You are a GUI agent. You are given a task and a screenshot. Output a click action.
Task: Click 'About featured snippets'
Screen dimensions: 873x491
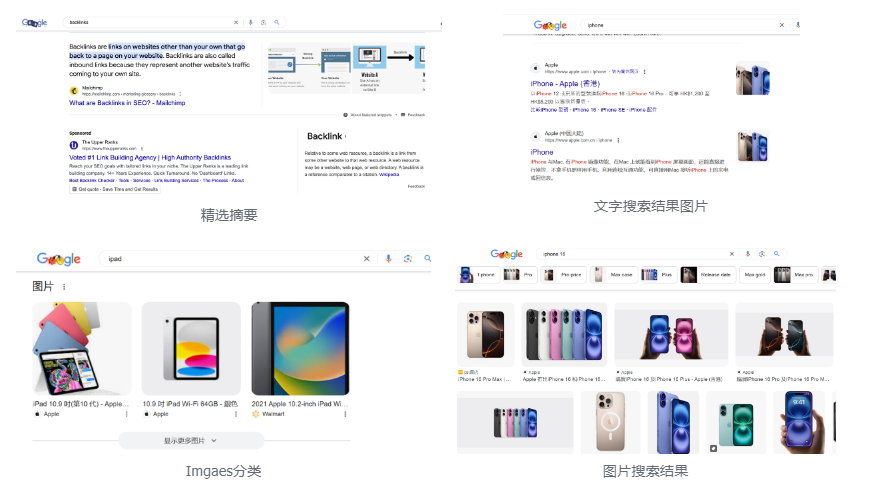click(x=367, y=115)
